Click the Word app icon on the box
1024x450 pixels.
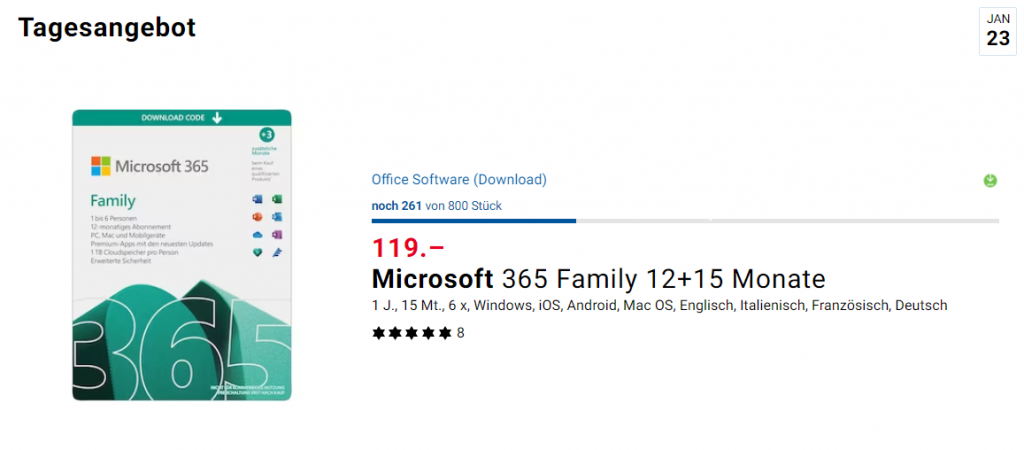(x=257, y=200)
